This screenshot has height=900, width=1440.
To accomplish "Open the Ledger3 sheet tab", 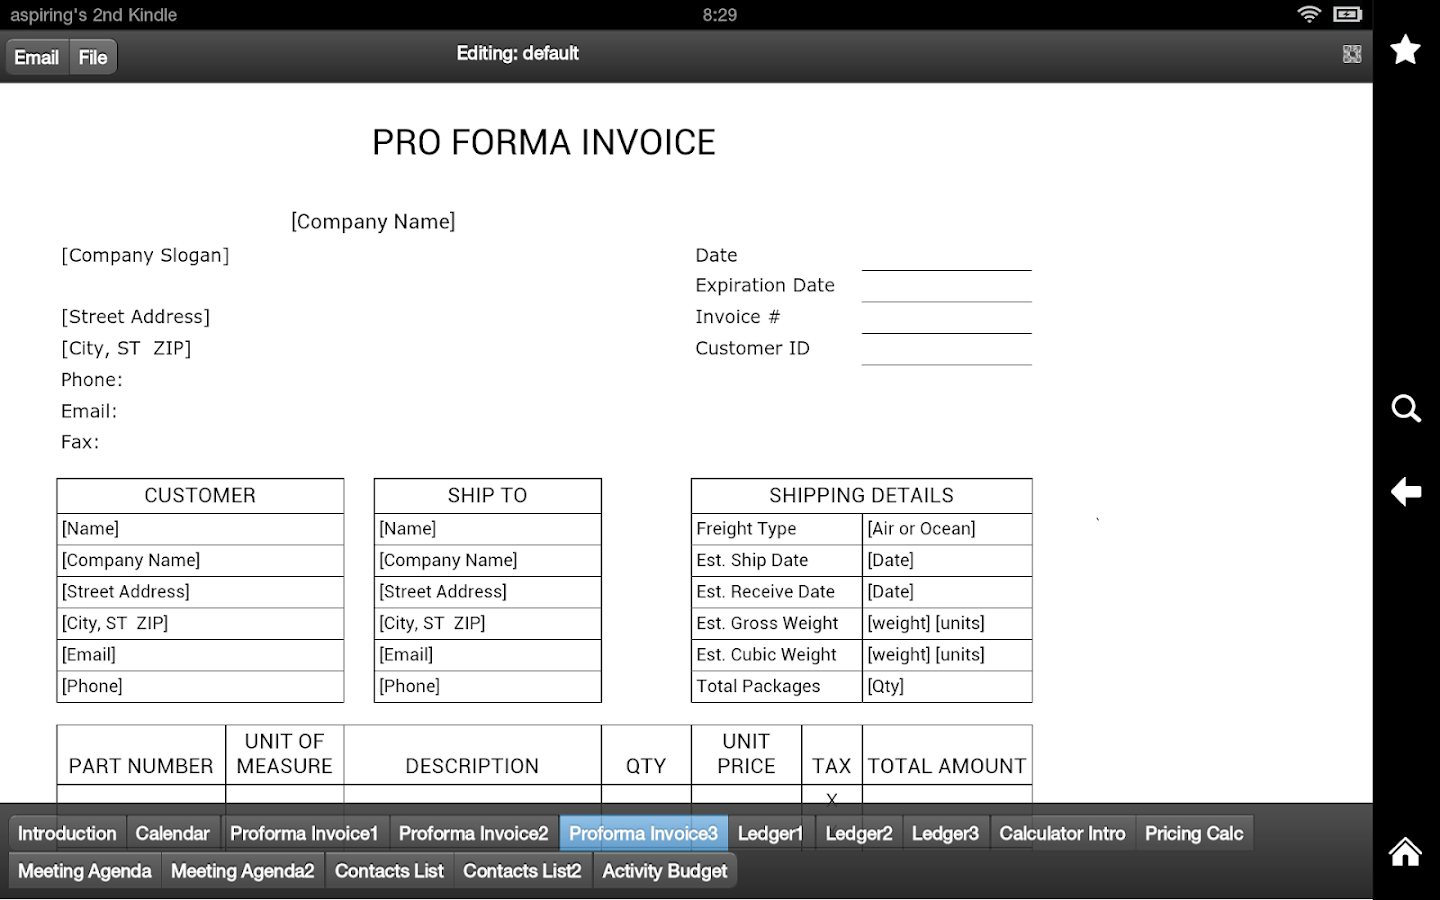I will coord(946,833).
